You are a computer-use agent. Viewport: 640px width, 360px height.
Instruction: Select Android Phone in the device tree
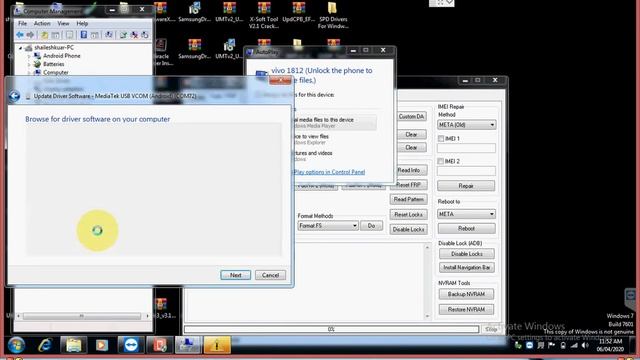click(61, 56)
